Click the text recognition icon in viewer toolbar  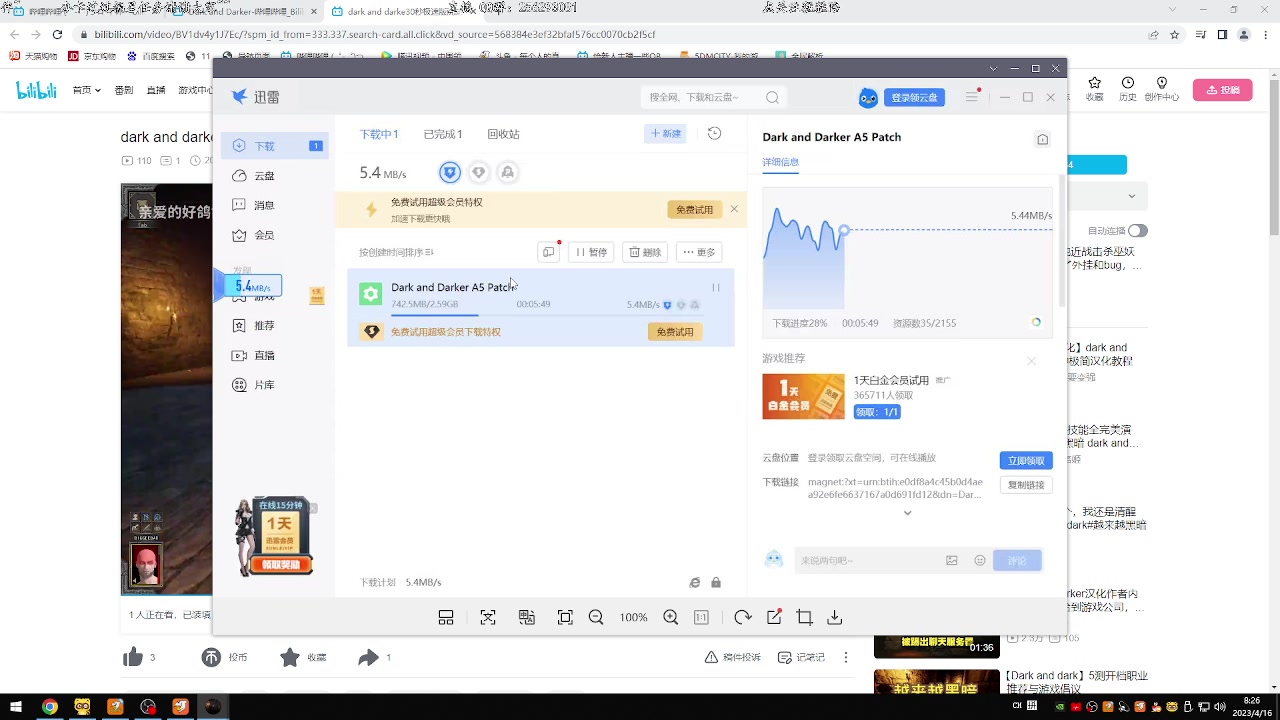[488, 618]
